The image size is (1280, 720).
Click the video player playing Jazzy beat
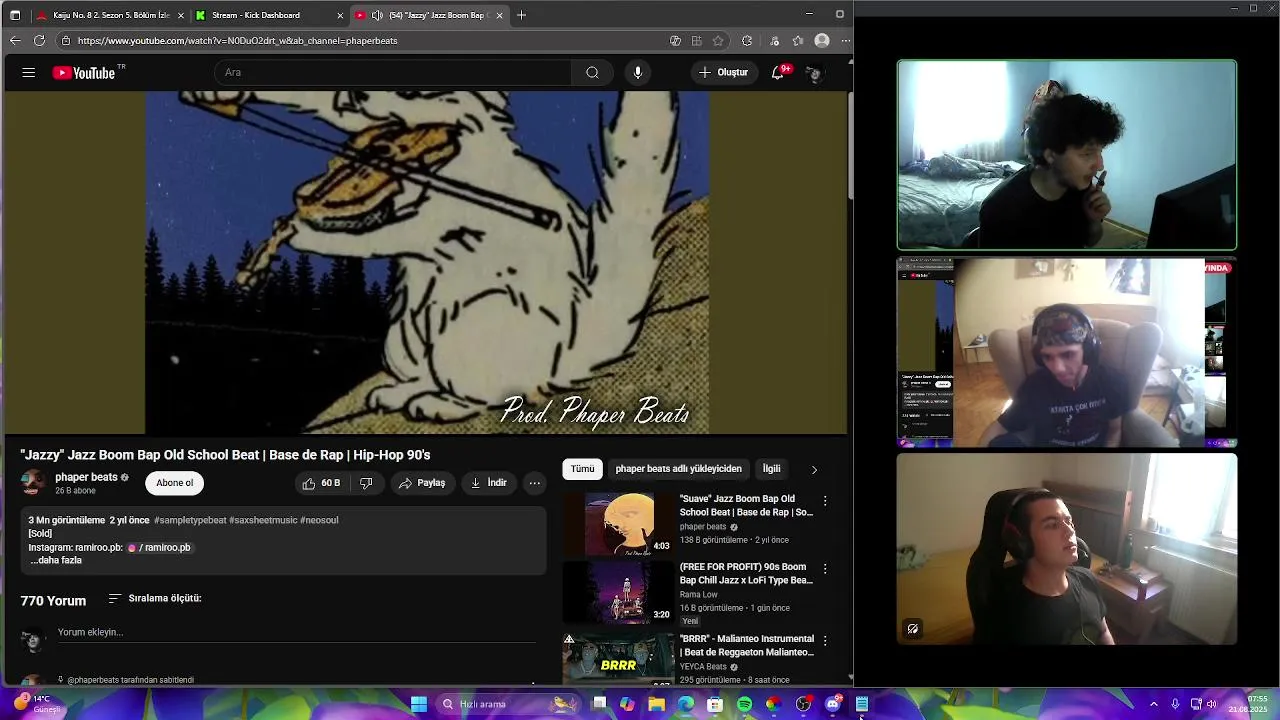pyautogui.click(x=427, y=263)
